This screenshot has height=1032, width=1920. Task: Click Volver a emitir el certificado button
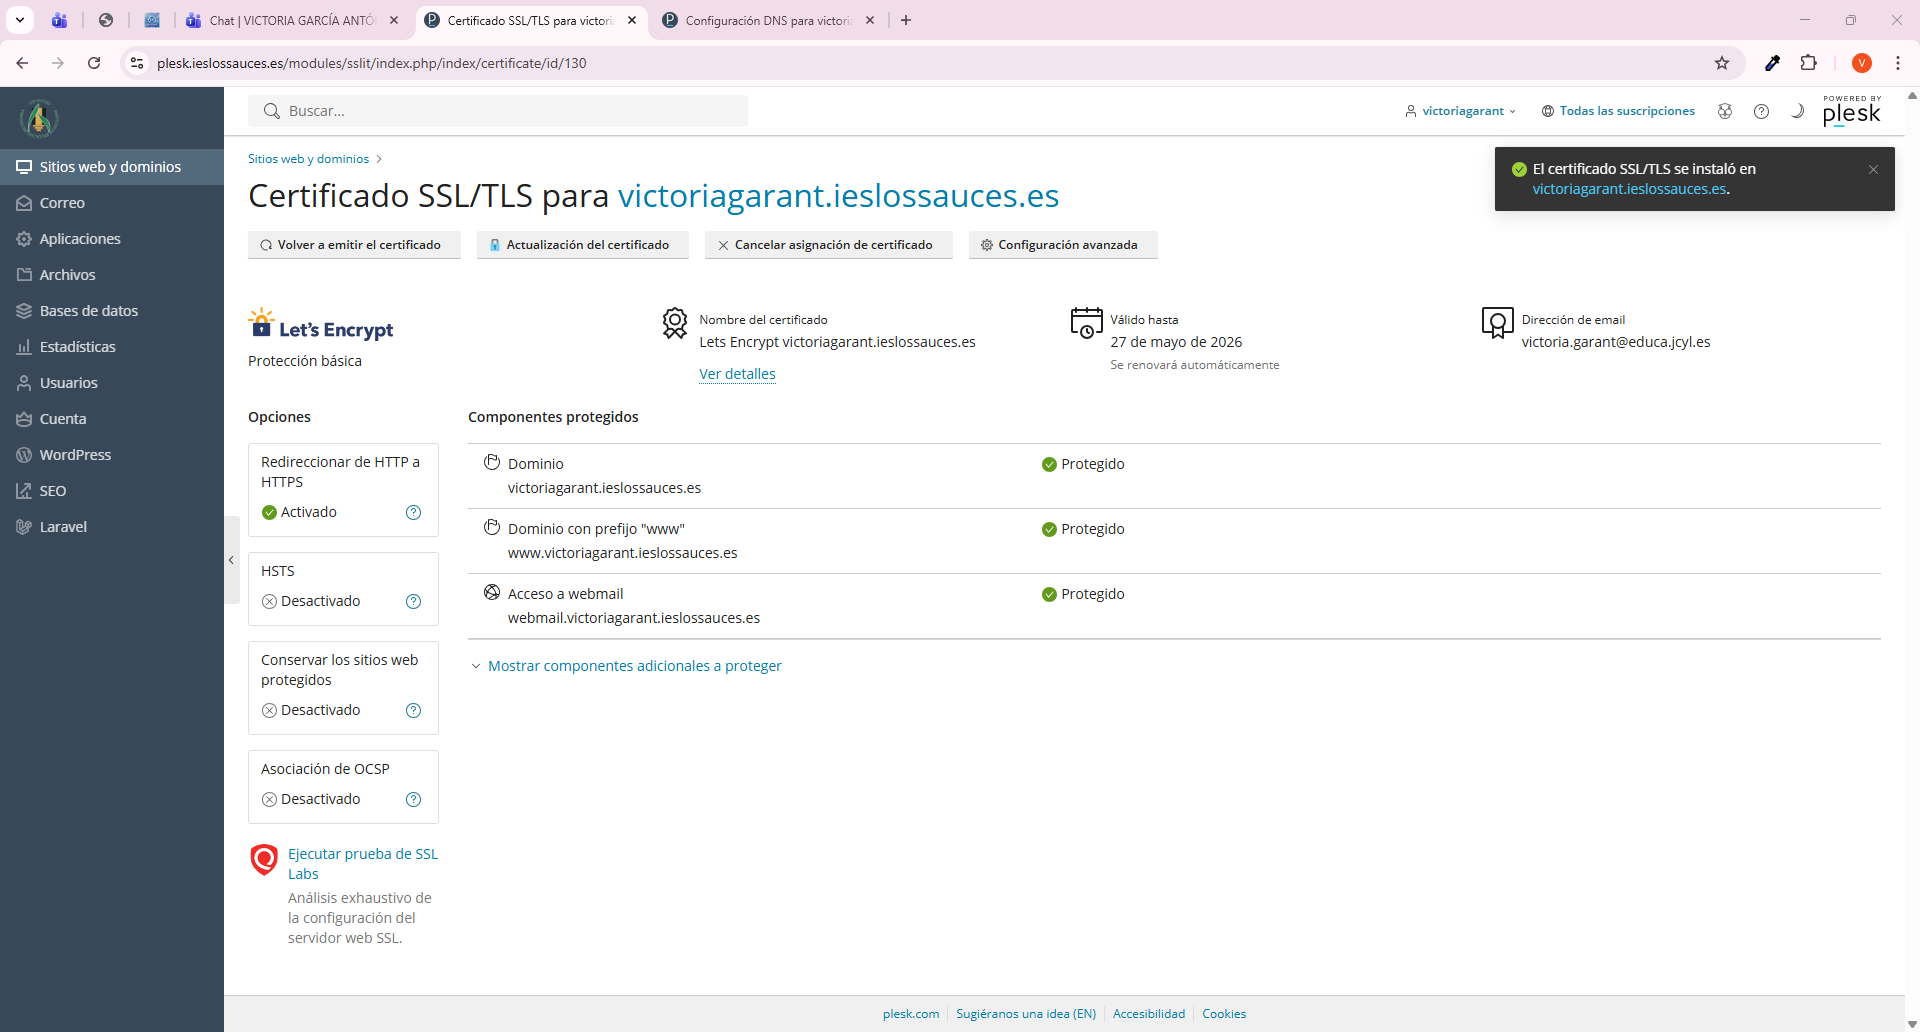(x=353, y=245)
